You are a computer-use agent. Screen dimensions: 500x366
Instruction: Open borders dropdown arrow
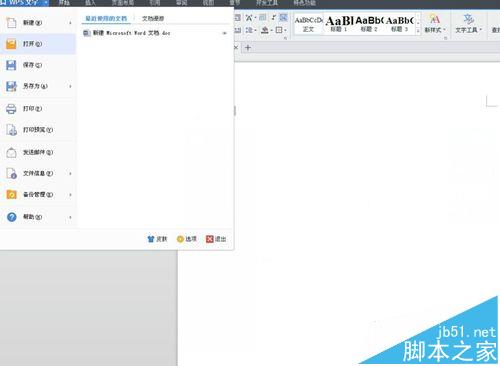(x=286, y=31)
